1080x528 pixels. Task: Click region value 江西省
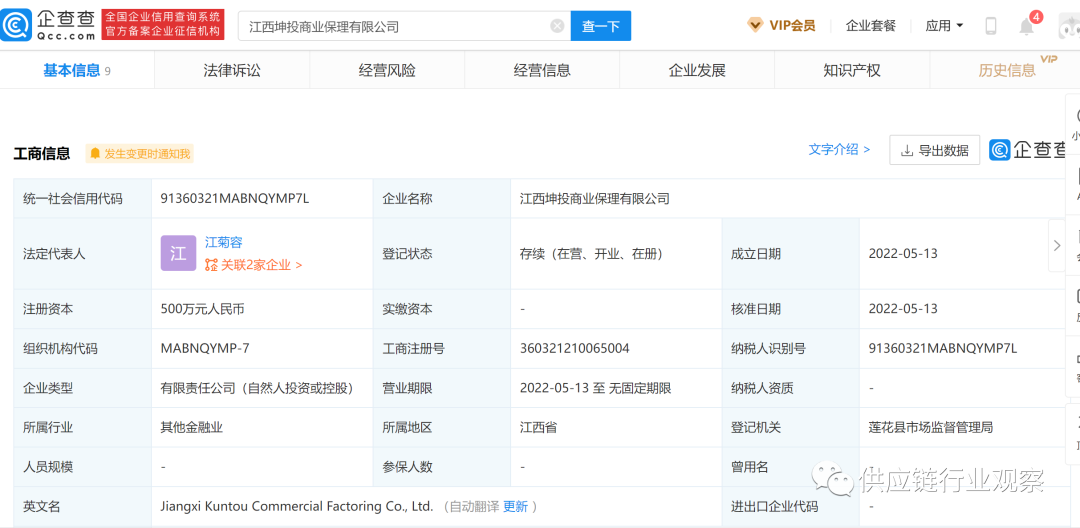point(539,427)
